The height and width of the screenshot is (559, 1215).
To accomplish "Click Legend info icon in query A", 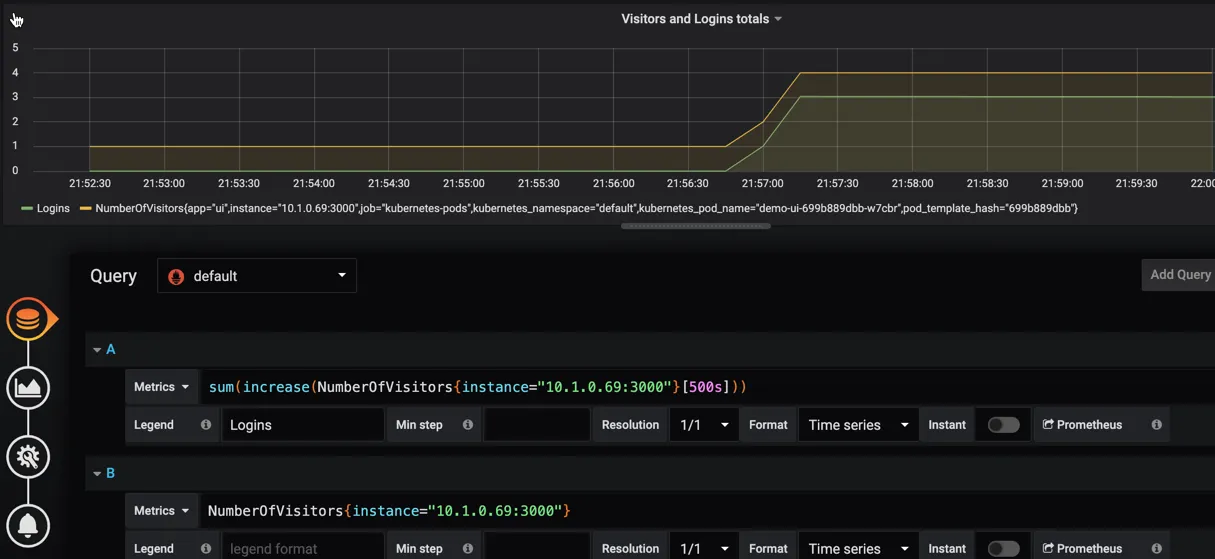I will point(206,425).
